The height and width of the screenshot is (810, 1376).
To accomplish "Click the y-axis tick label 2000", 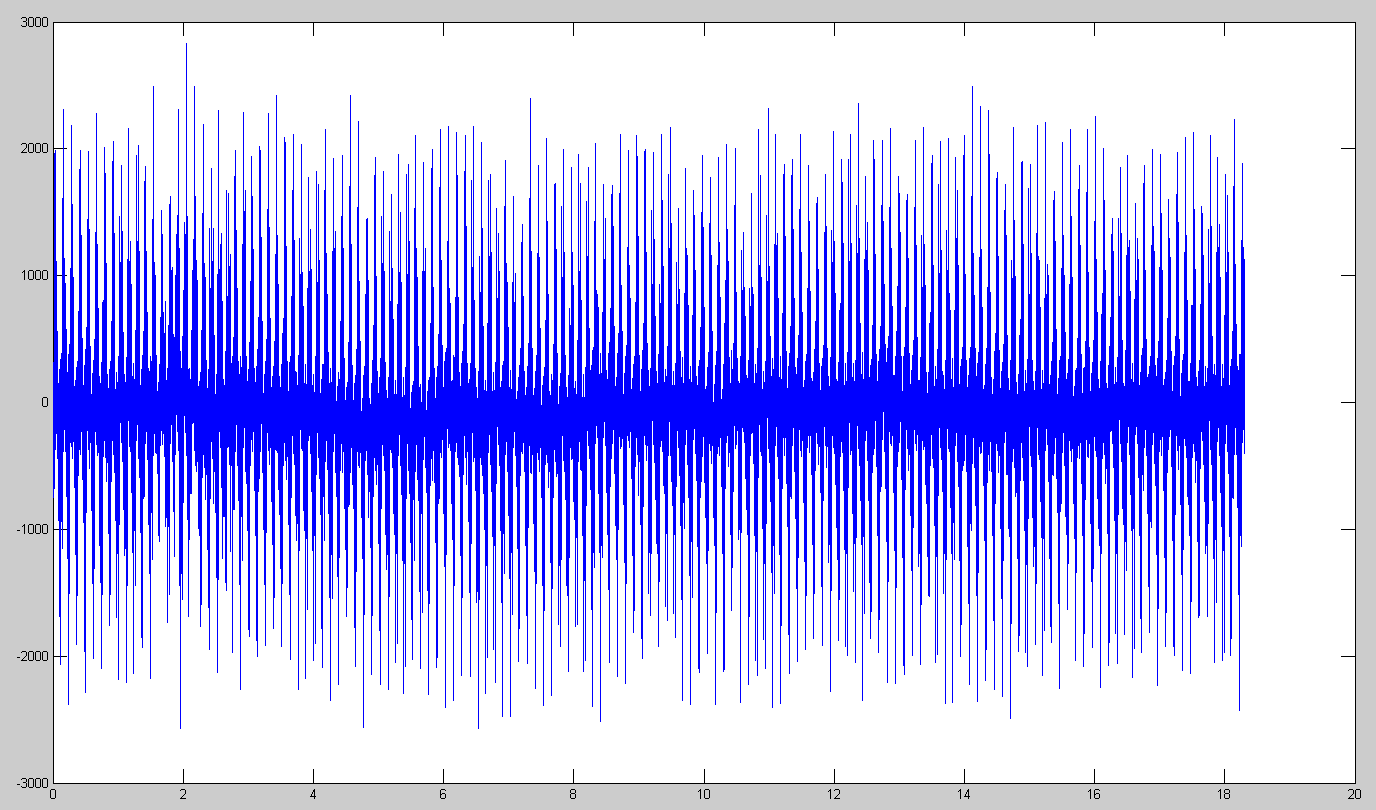I will (x=33, y=149).
